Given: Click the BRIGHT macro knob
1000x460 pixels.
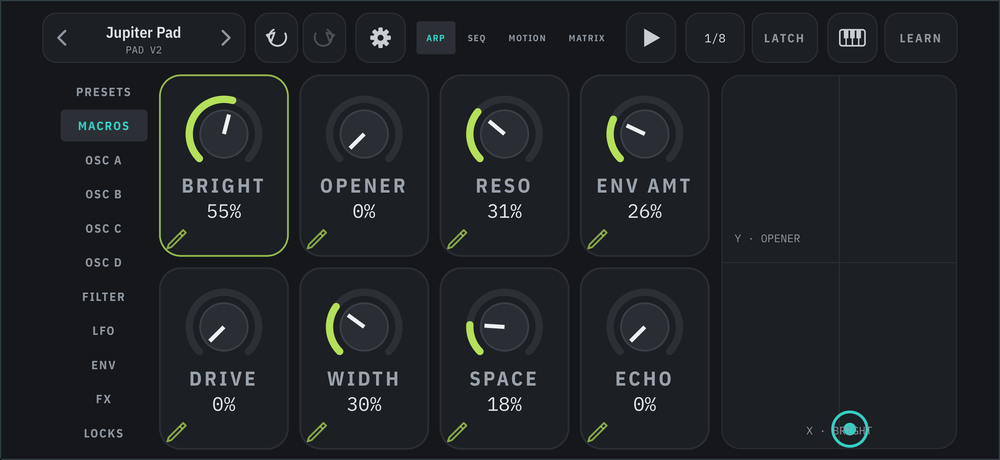Looking at the screenshot, I should click(224, 134).
